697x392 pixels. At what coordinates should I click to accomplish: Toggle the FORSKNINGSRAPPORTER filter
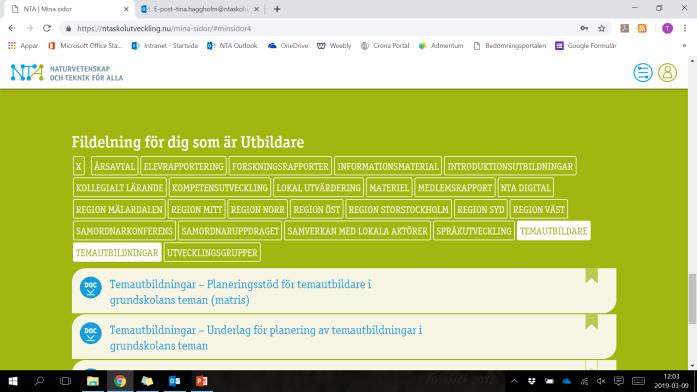(x=280, y=166)
